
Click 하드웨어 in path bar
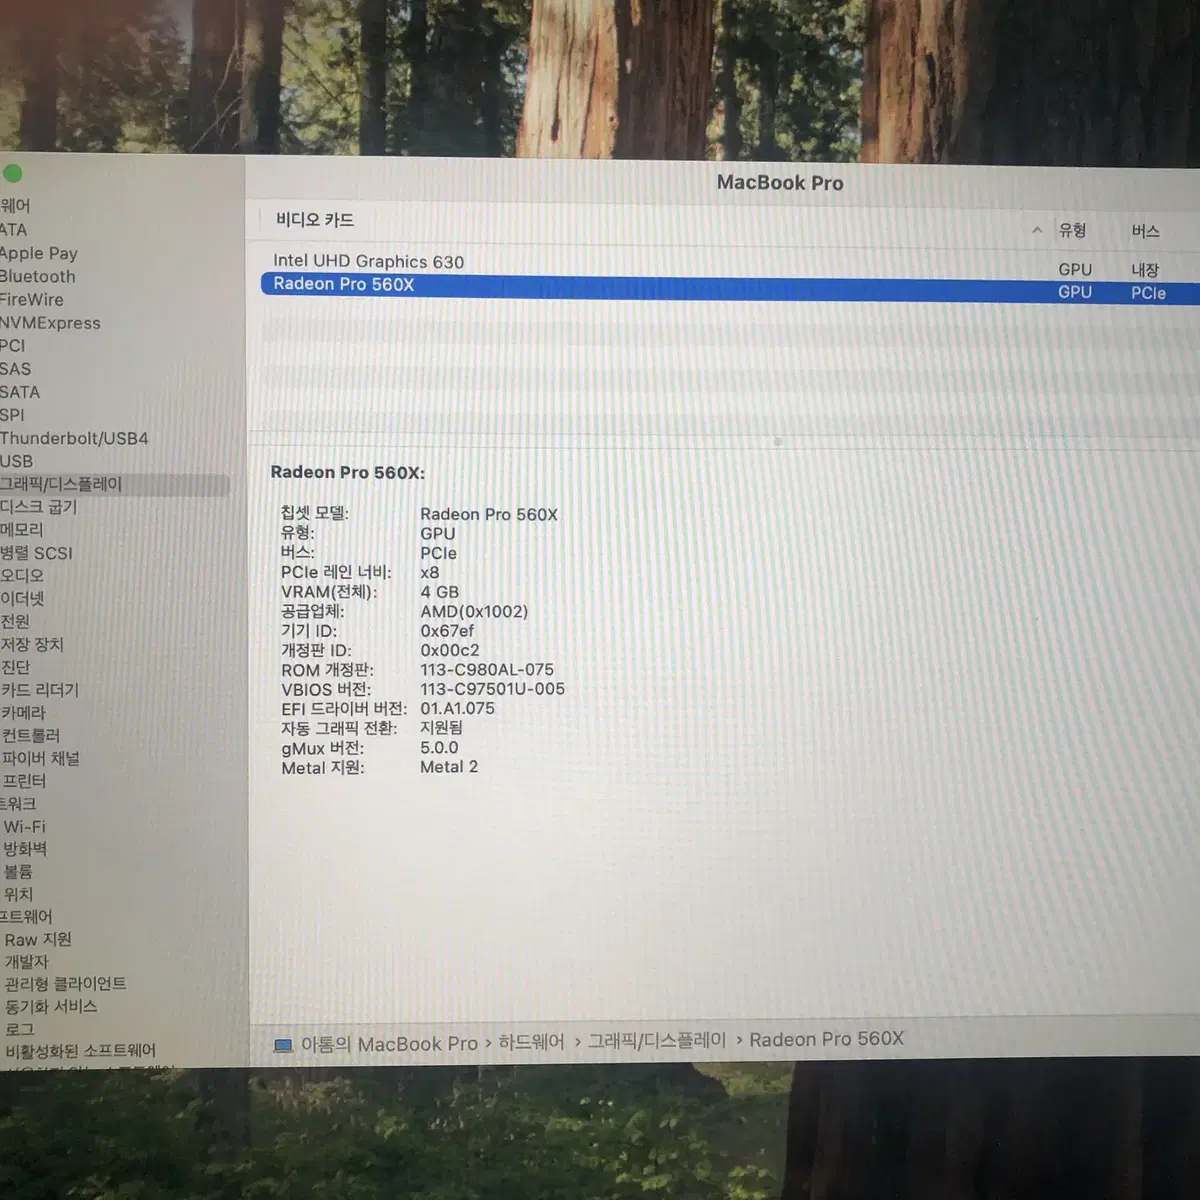531,1042
